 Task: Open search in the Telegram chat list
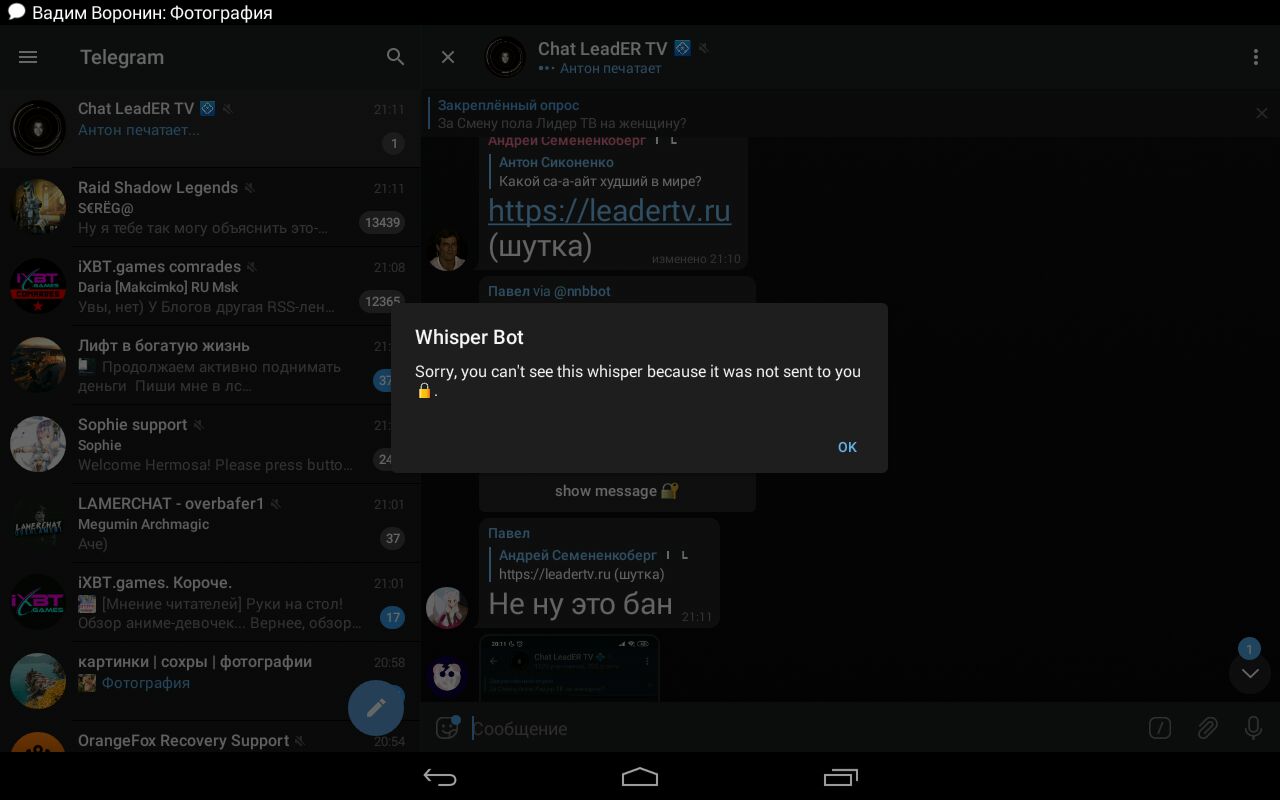(x=396, y=57)
